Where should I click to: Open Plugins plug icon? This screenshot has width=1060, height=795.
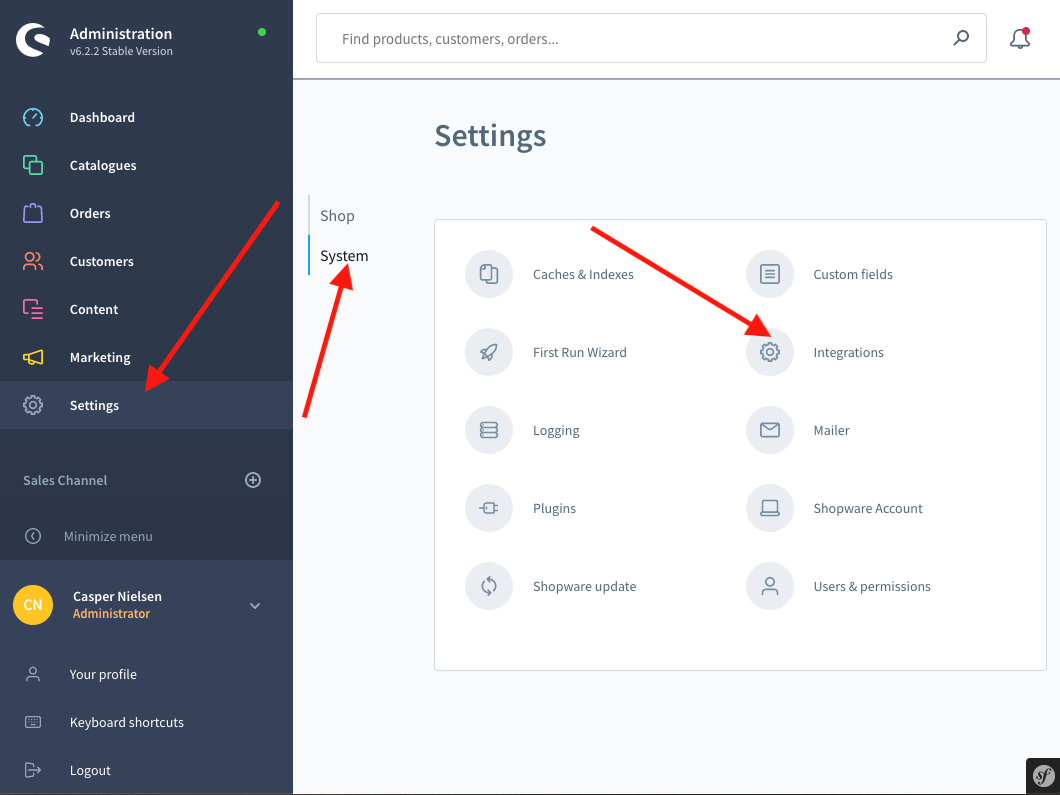coord(489,508)
